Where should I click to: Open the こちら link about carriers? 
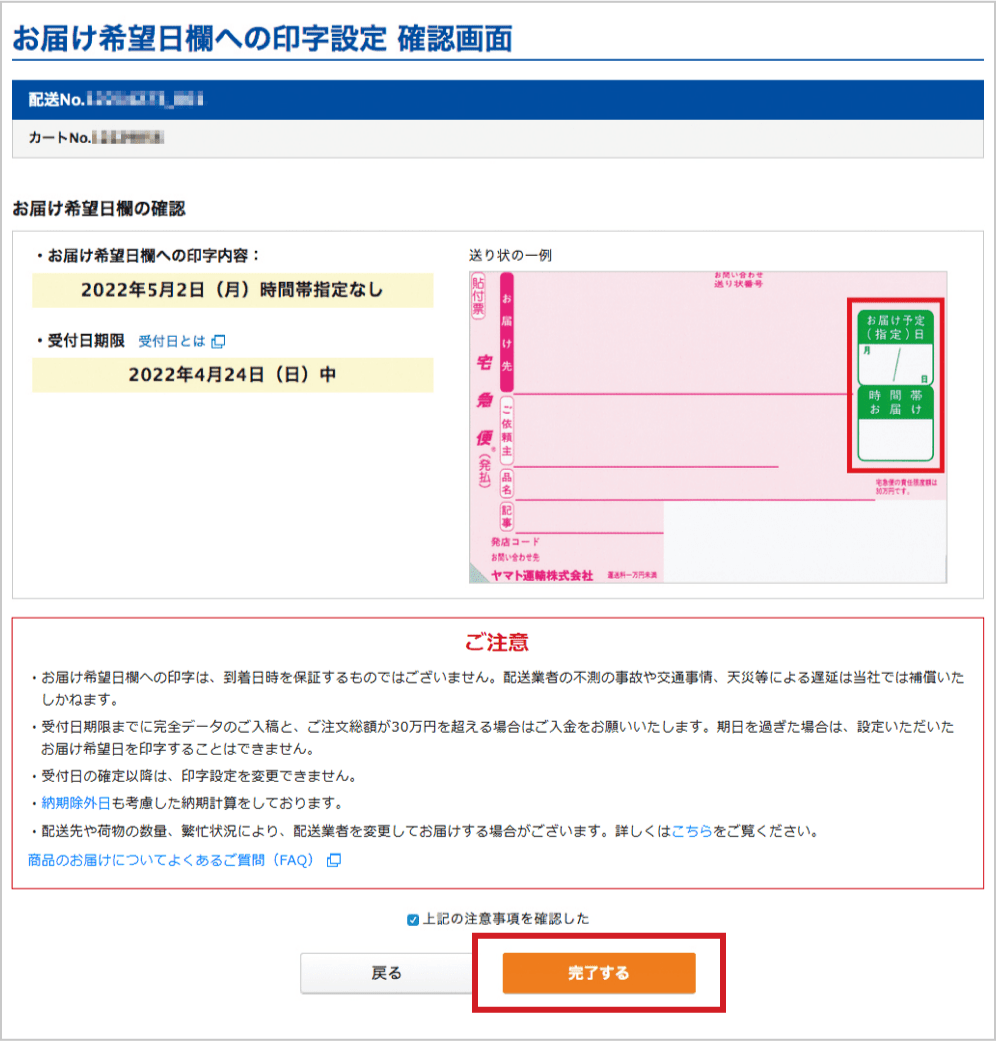tap(692, 831)
